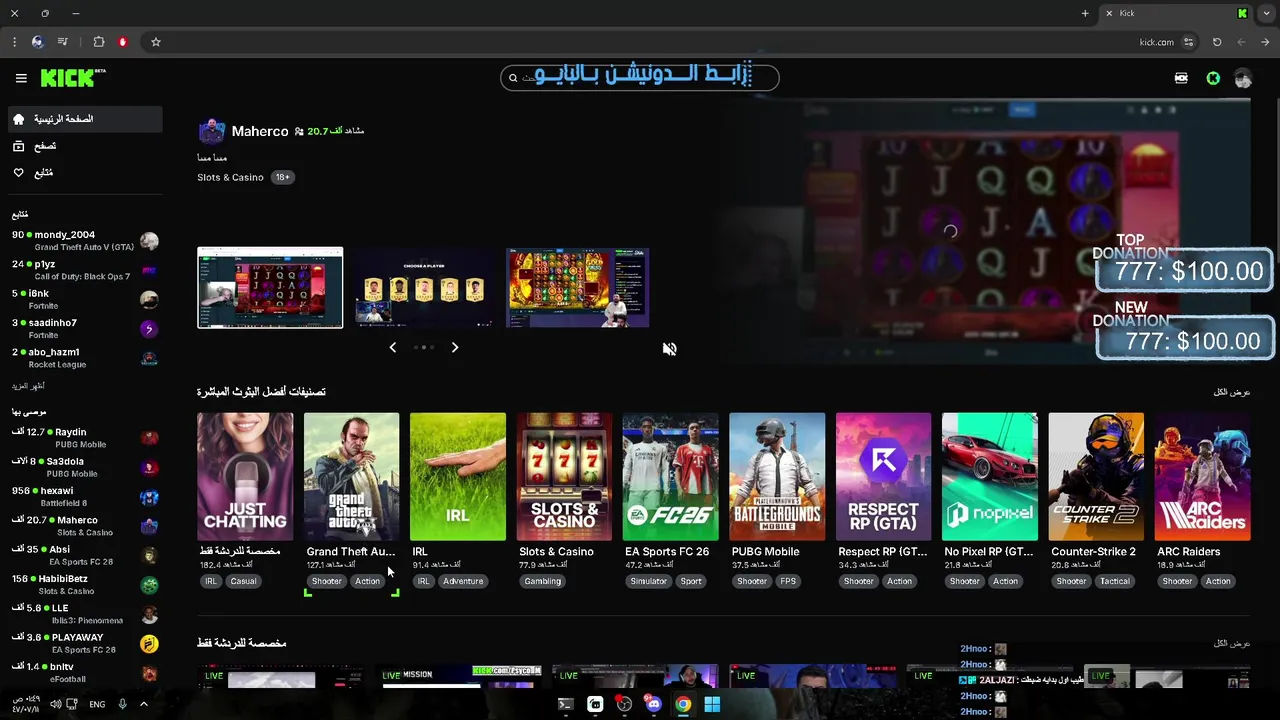Screen dimensions: 1280x720
Task: Click the Simulator tag under EA Sports FC 26
Action: click(648, 581)
